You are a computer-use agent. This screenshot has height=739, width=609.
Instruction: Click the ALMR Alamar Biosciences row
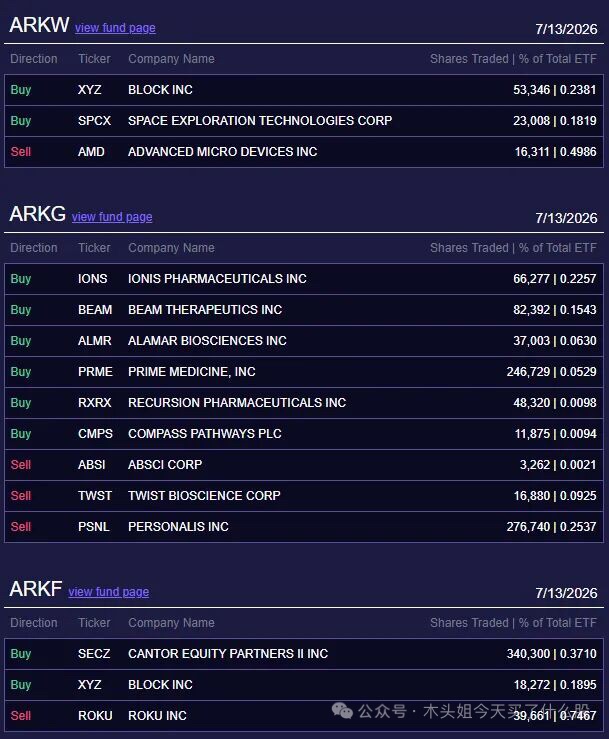pyautogui.click(x=304, y=341)
